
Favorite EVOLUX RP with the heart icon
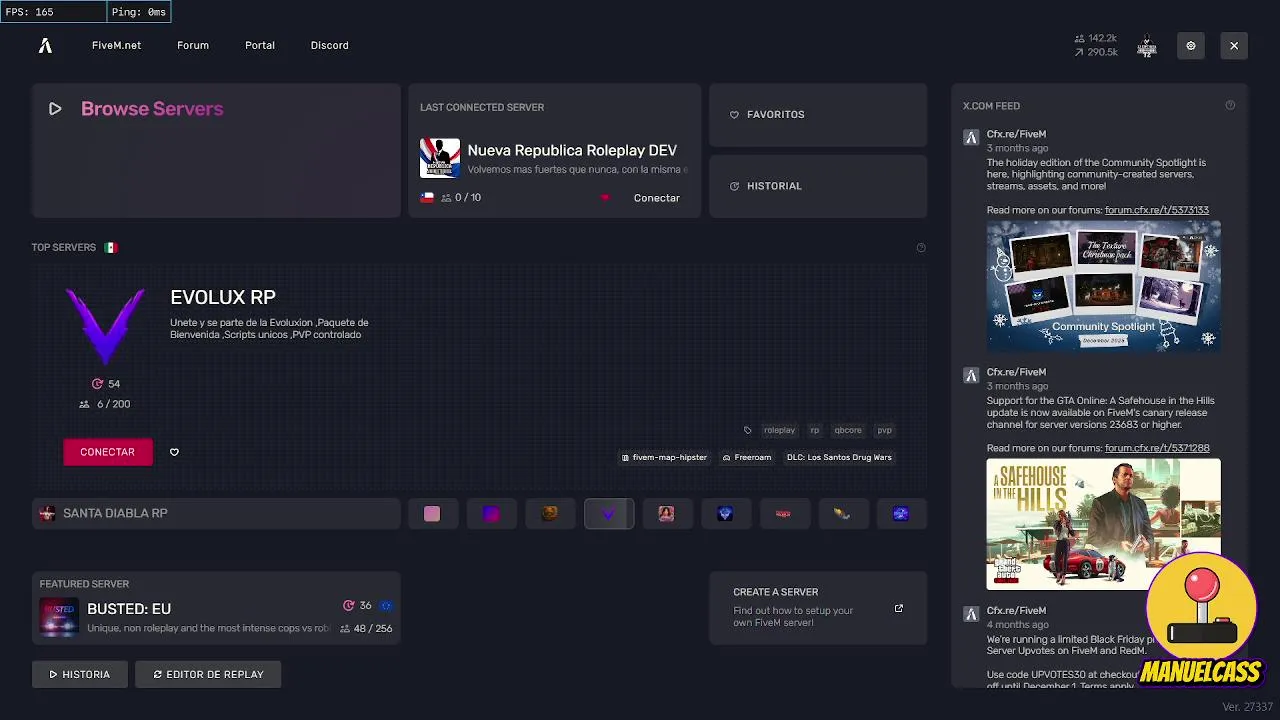click(x=174, y=452)
